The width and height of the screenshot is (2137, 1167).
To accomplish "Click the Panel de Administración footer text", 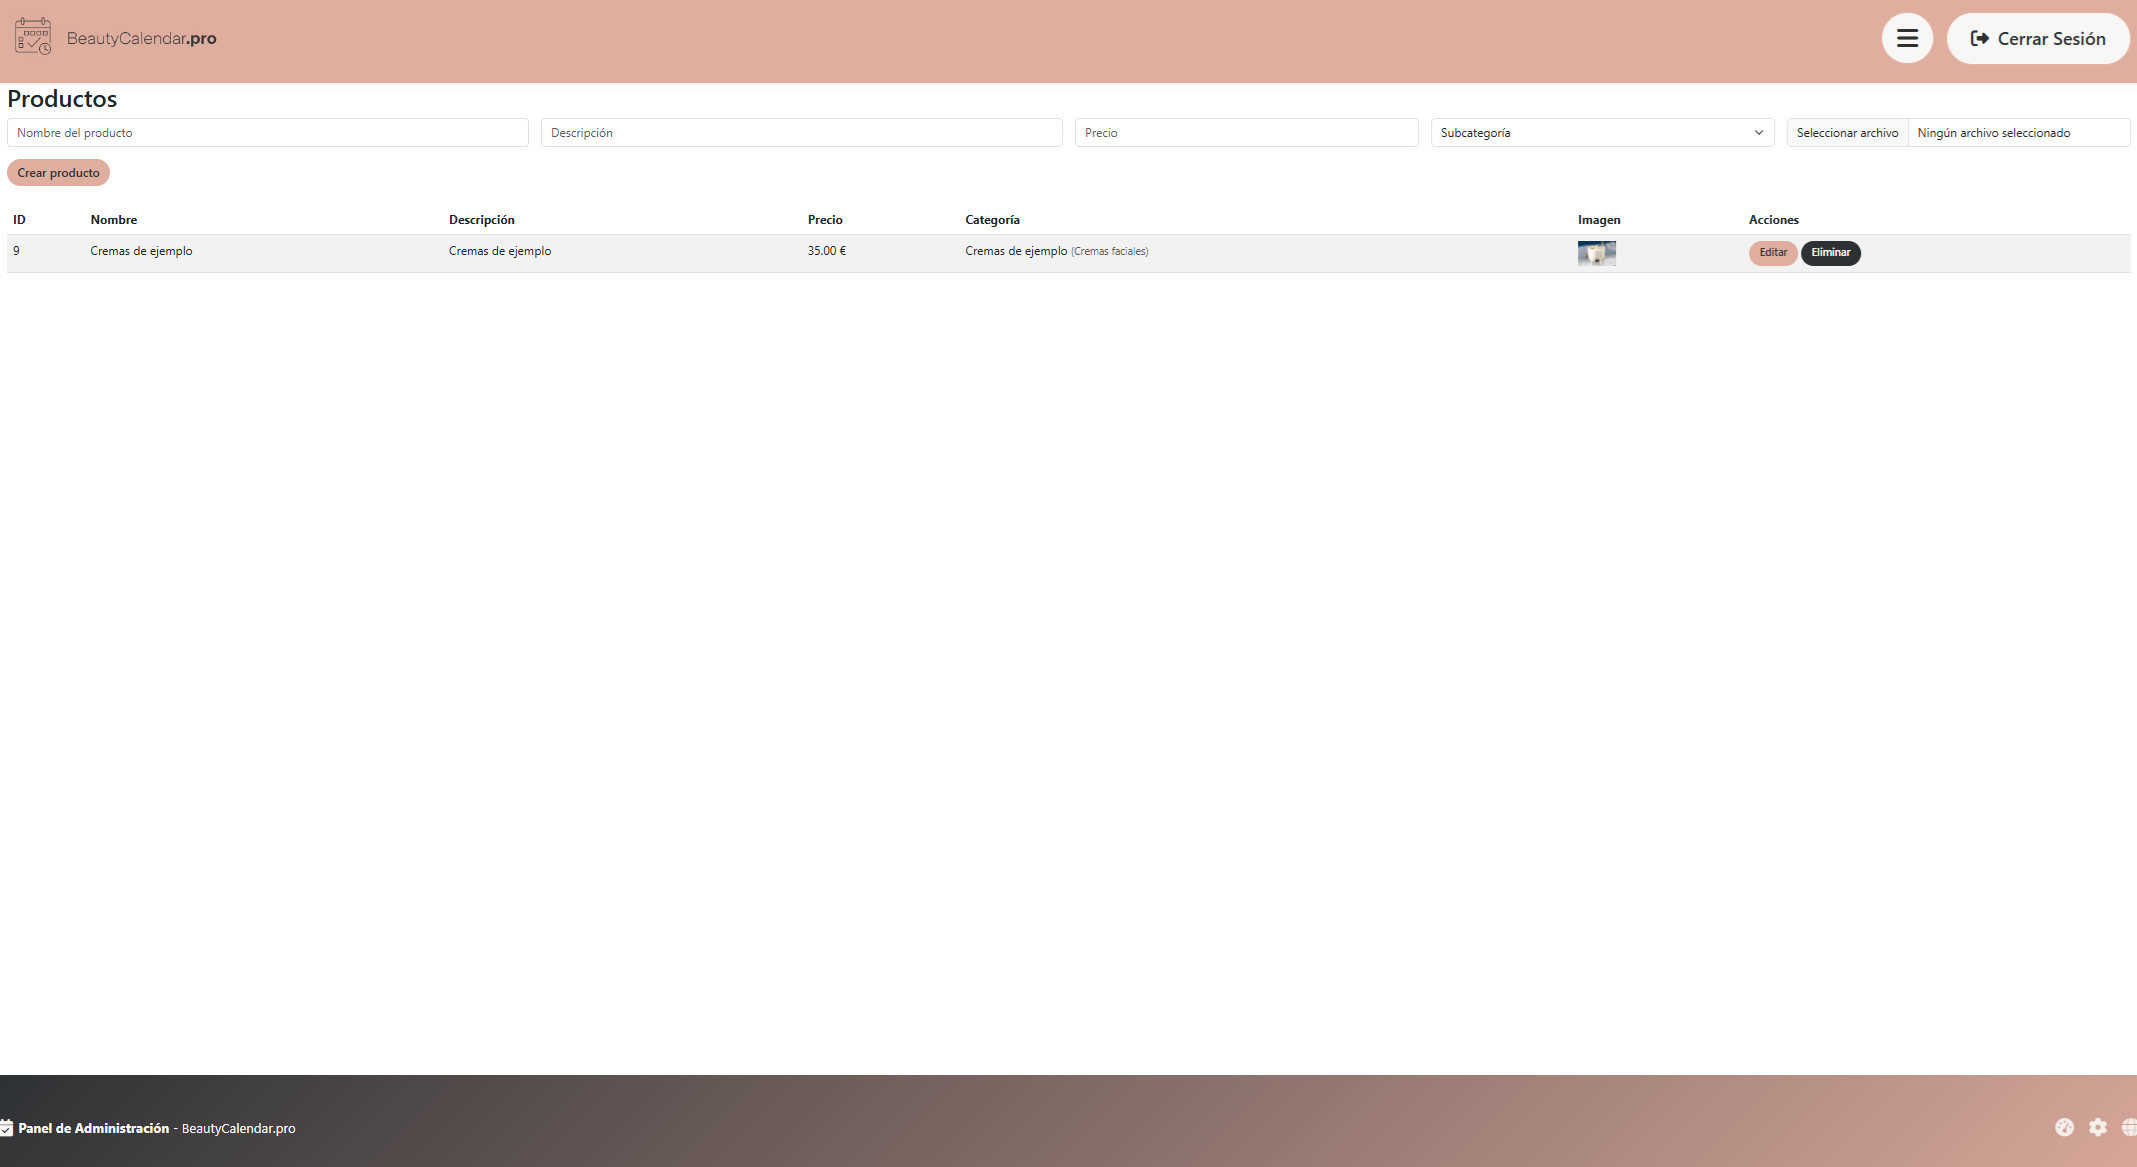I will click(x=93, y=1128).
